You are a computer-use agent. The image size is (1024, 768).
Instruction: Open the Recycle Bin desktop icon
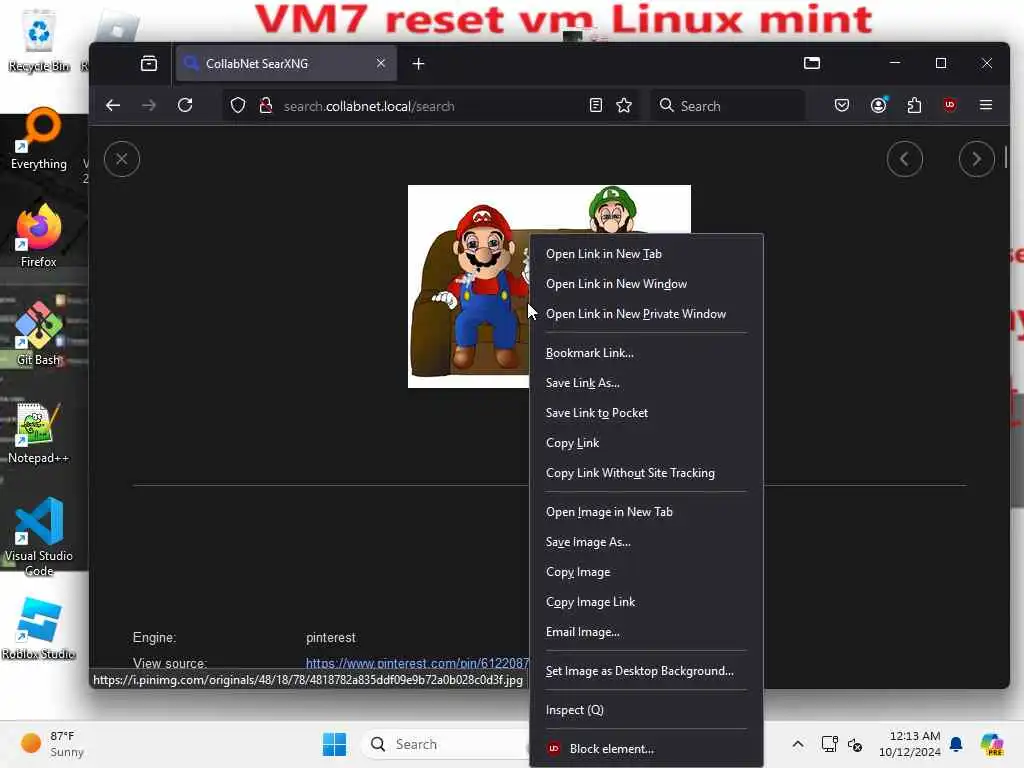point(39,40)
